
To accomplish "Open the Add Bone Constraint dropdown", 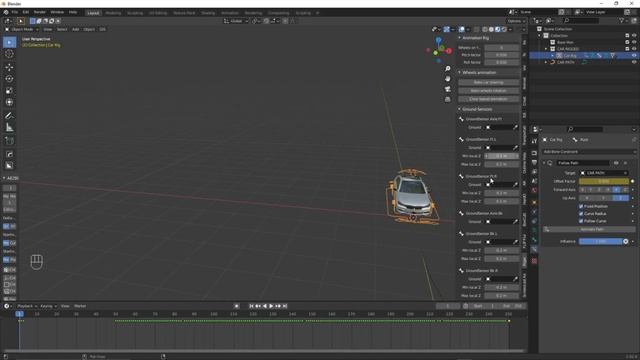I will (x=589, y=152).
